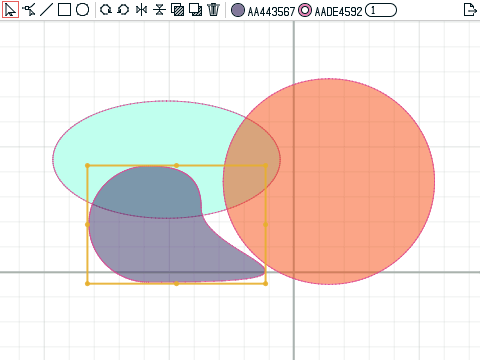Click bottom-right selection box handle

click(265, 284)
